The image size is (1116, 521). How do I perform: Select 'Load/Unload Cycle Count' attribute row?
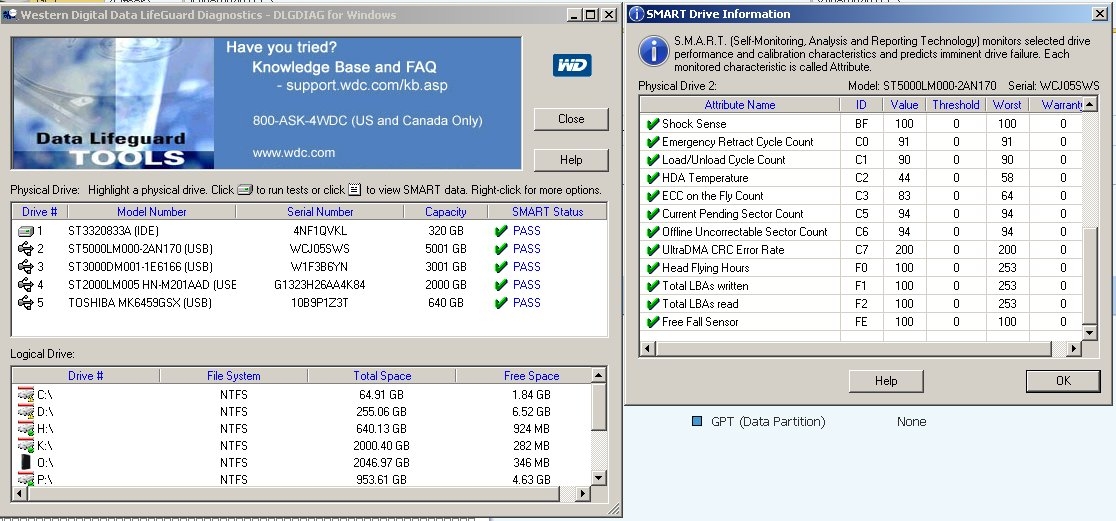[860, 159]
